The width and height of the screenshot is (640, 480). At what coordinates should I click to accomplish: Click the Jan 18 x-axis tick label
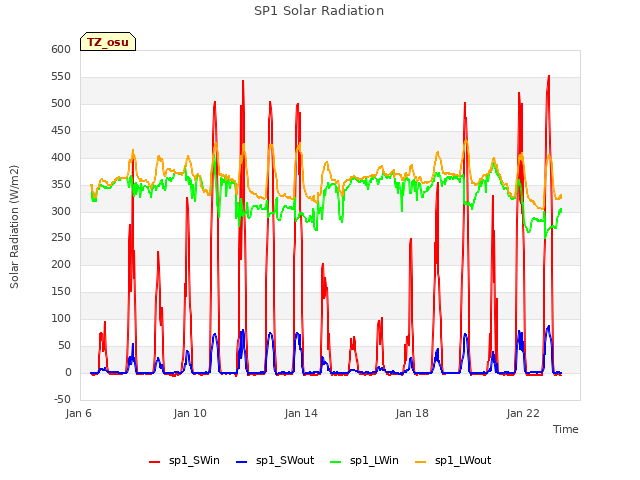coord(412,413)
